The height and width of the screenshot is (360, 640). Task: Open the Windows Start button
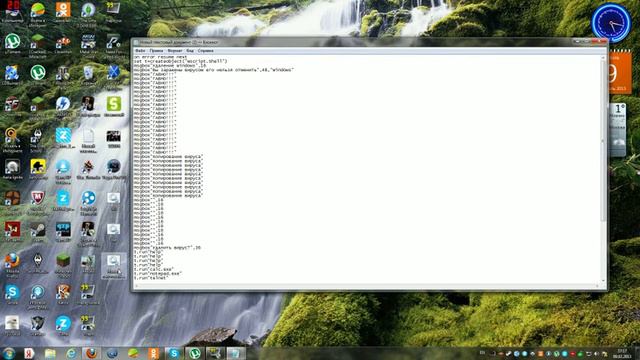click(x=9, y=353)
